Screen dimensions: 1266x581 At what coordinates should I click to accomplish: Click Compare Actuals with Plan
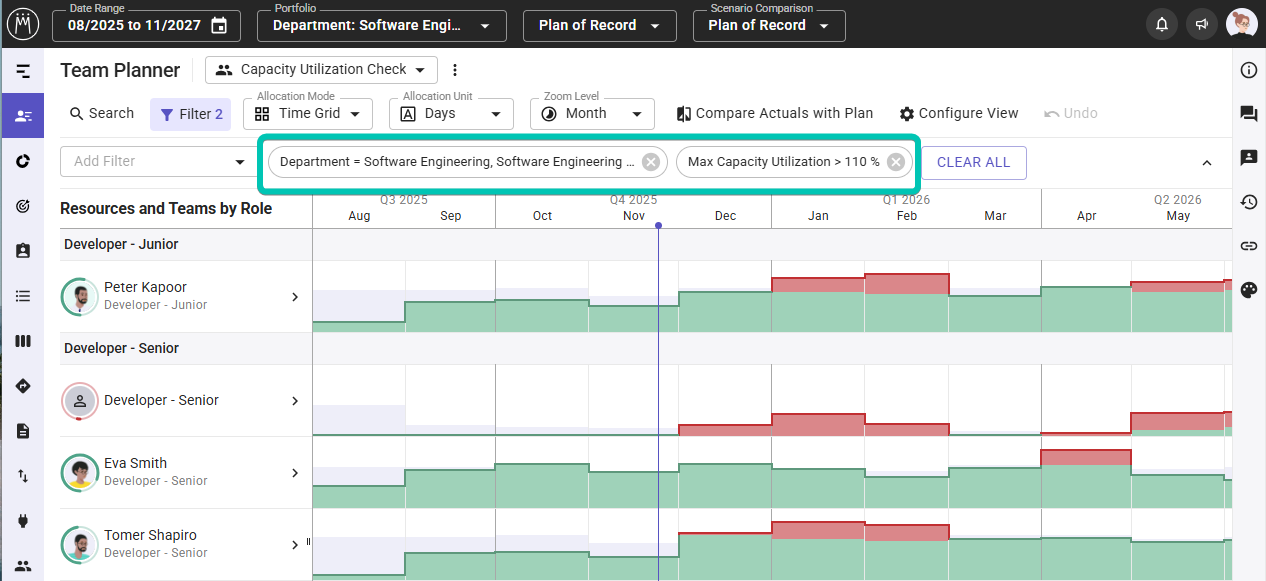pos(774,114)
